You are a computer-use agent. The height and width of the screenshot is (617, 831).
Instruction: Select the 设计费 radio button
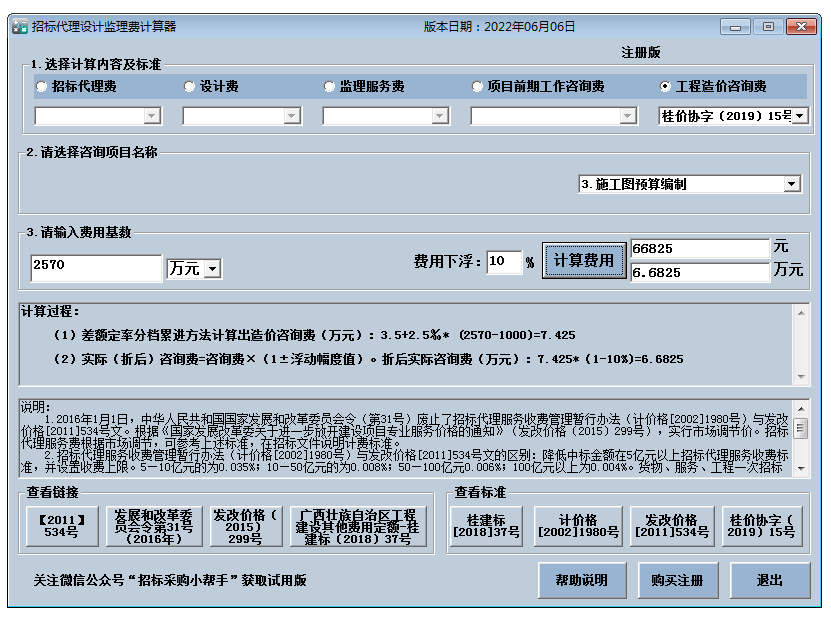click(189, 85)
